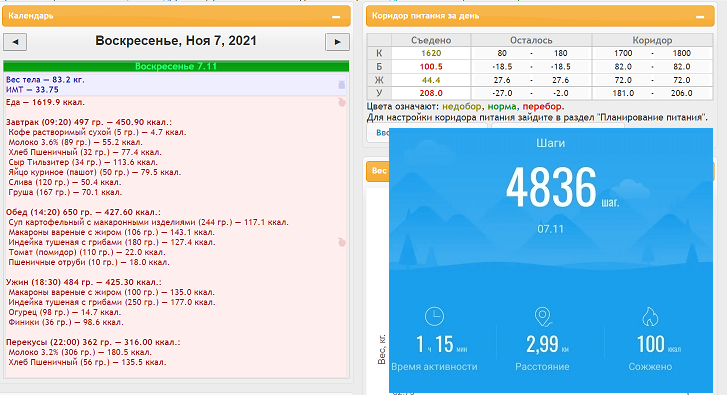Click the недобор legend word
Viewport: 727px width, 395px height.
462,107
